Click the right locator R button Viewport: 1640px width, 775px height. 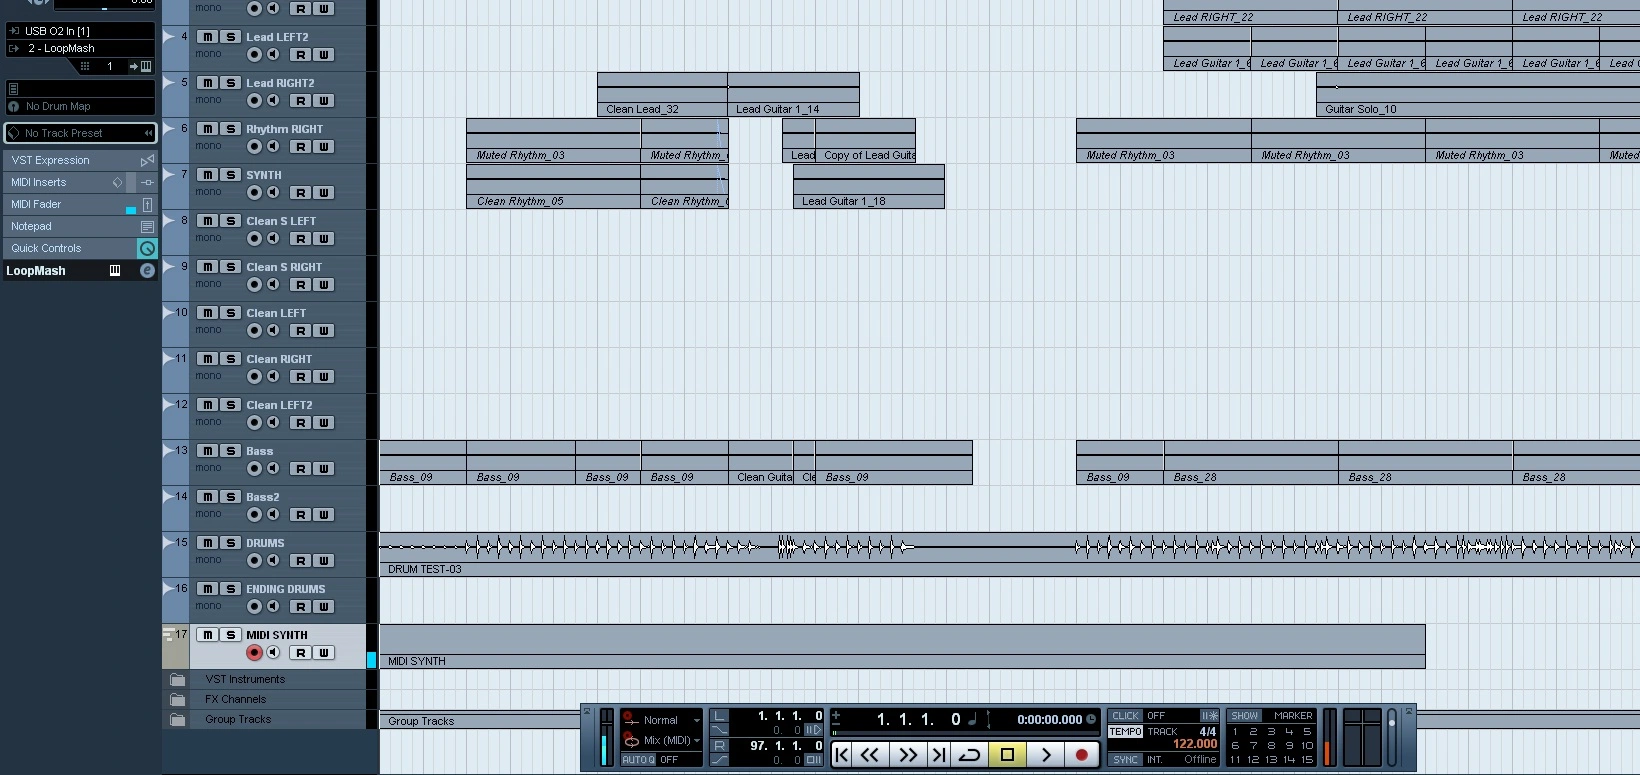click(719, 746)
